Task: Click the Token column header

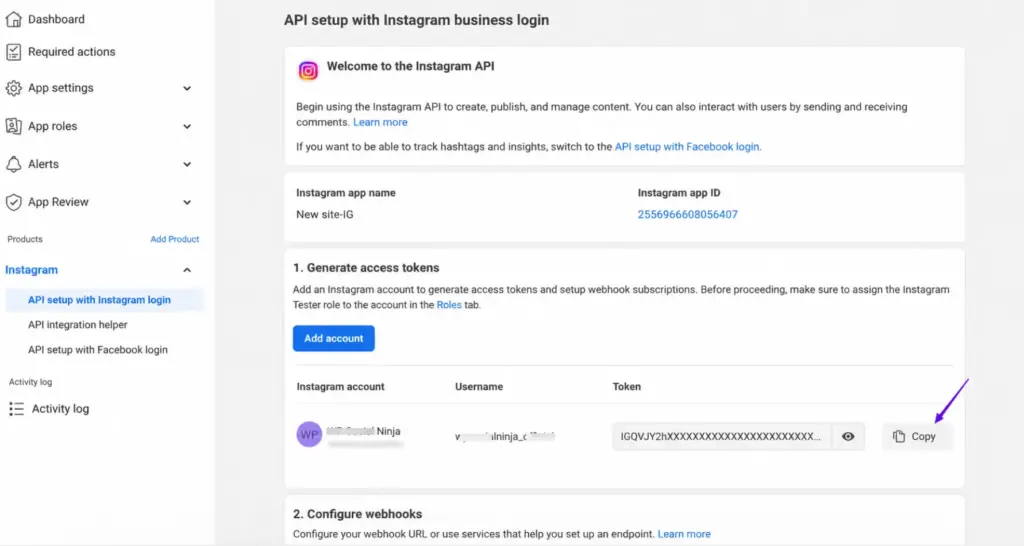Action: pos(626,387)
